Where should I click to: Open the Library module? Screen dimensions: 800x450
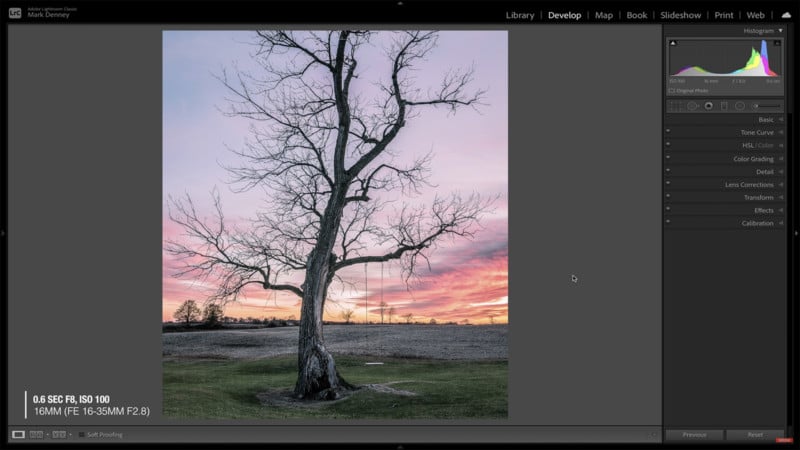click(x=520, y=15)
